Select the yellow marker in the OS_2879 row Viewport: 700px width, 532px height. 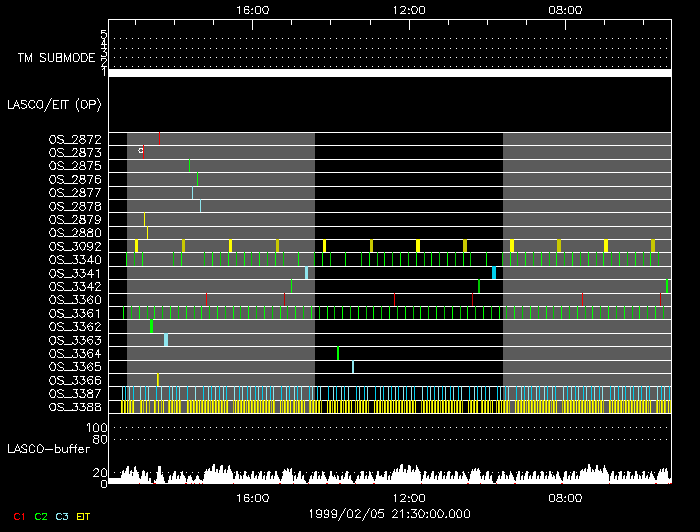144,219
